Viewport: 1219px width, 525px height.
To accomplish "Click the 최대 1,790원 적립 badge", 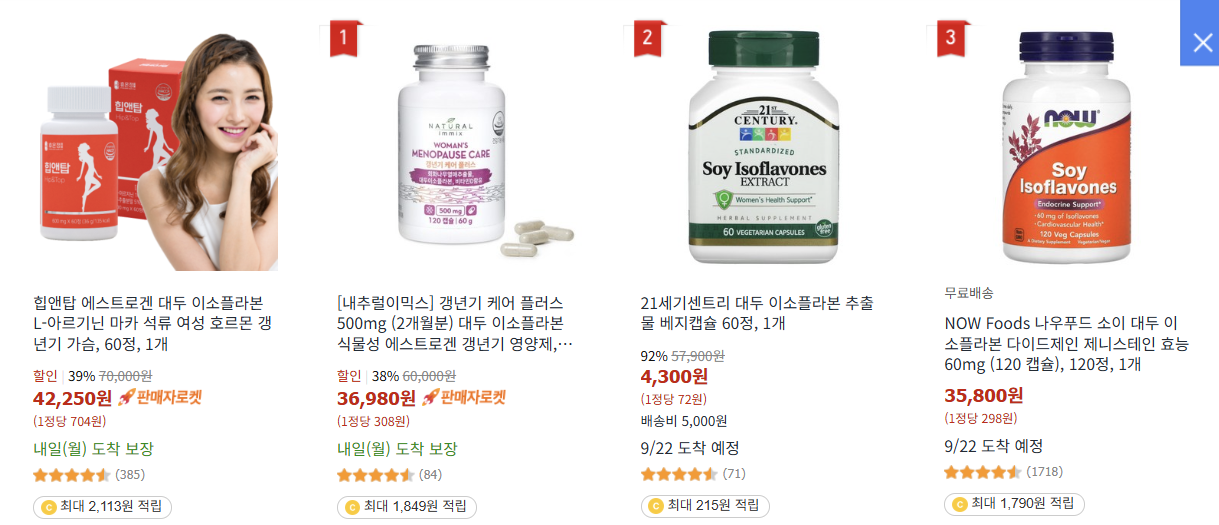I will [1014, 503].
